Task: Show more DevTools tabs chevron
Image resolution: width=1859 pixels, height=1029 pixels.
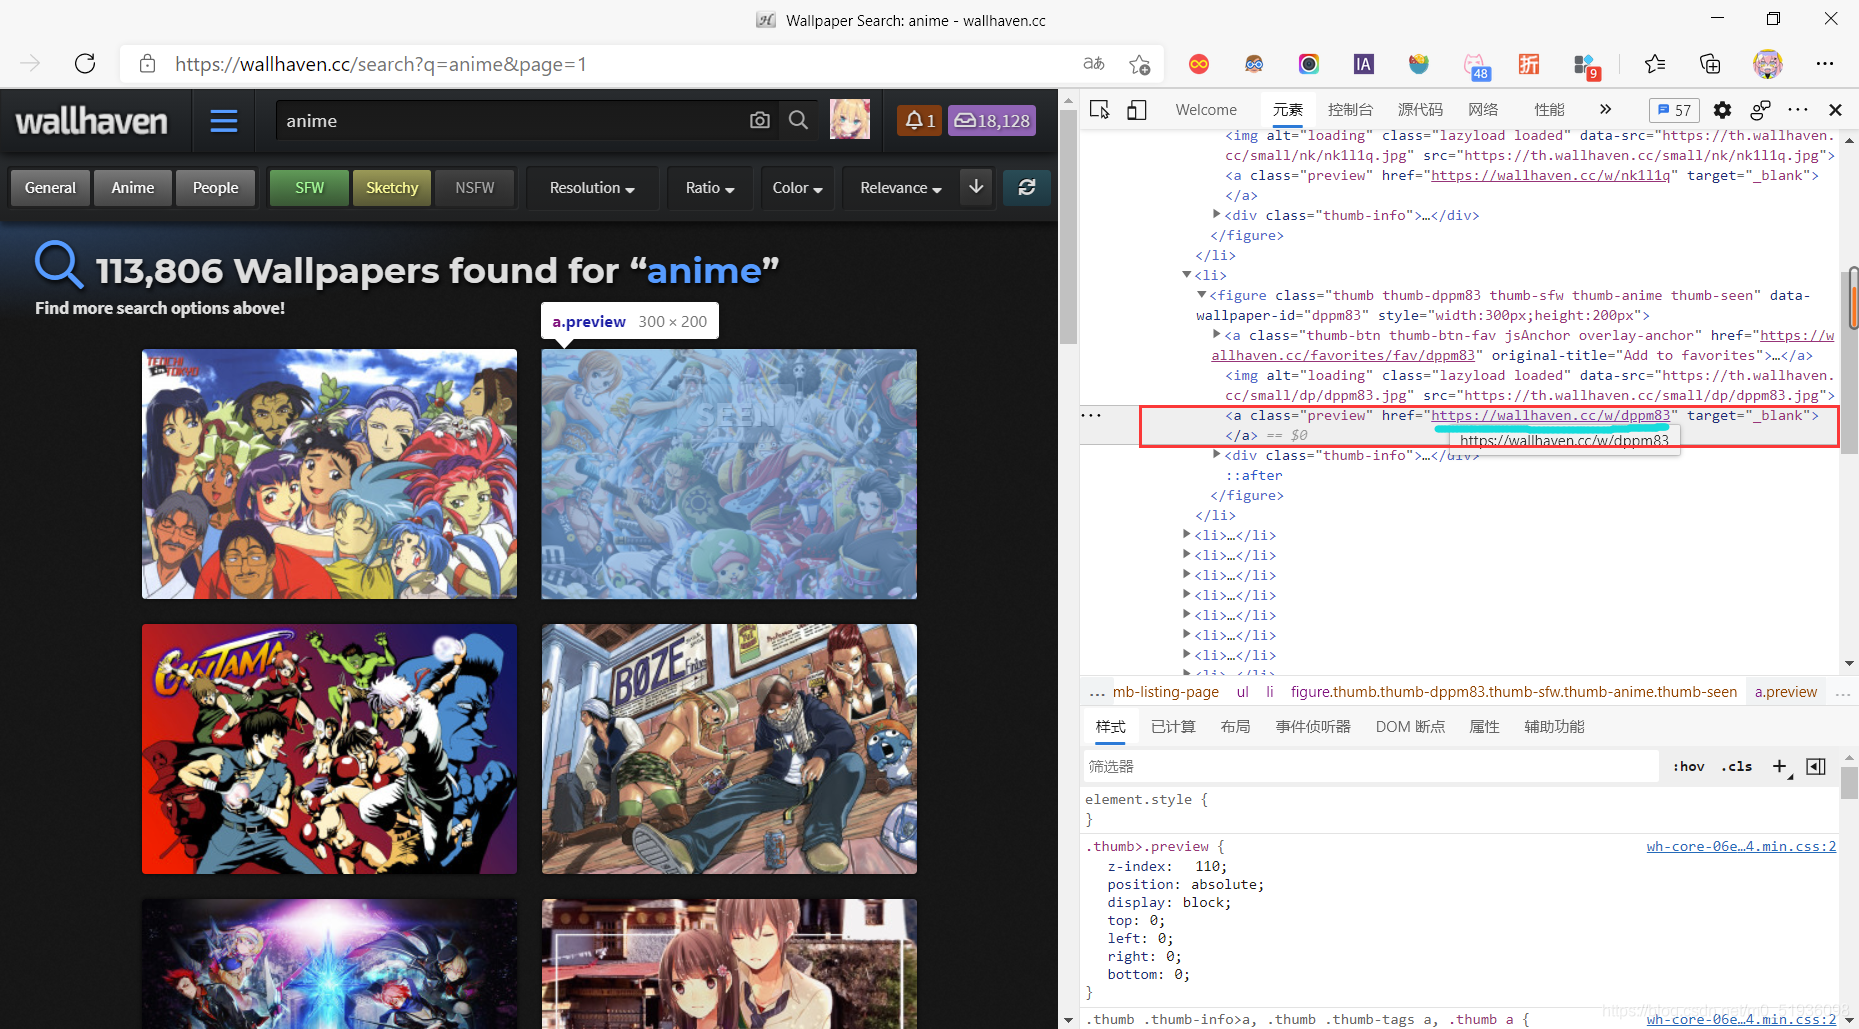Action: [1605, 110]
